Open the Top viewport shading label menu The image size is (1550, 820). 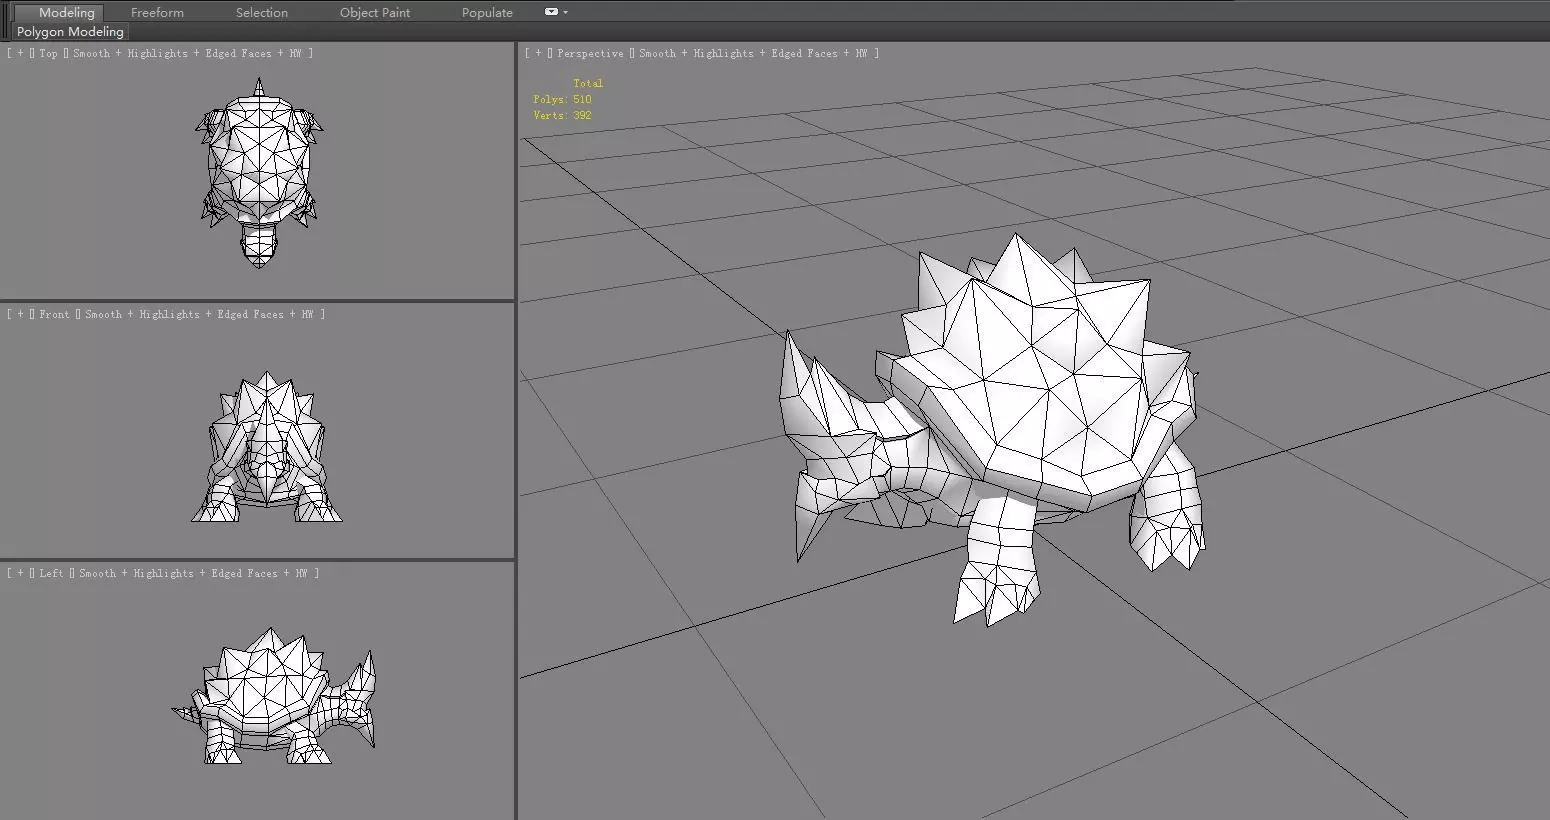[187, 53]
